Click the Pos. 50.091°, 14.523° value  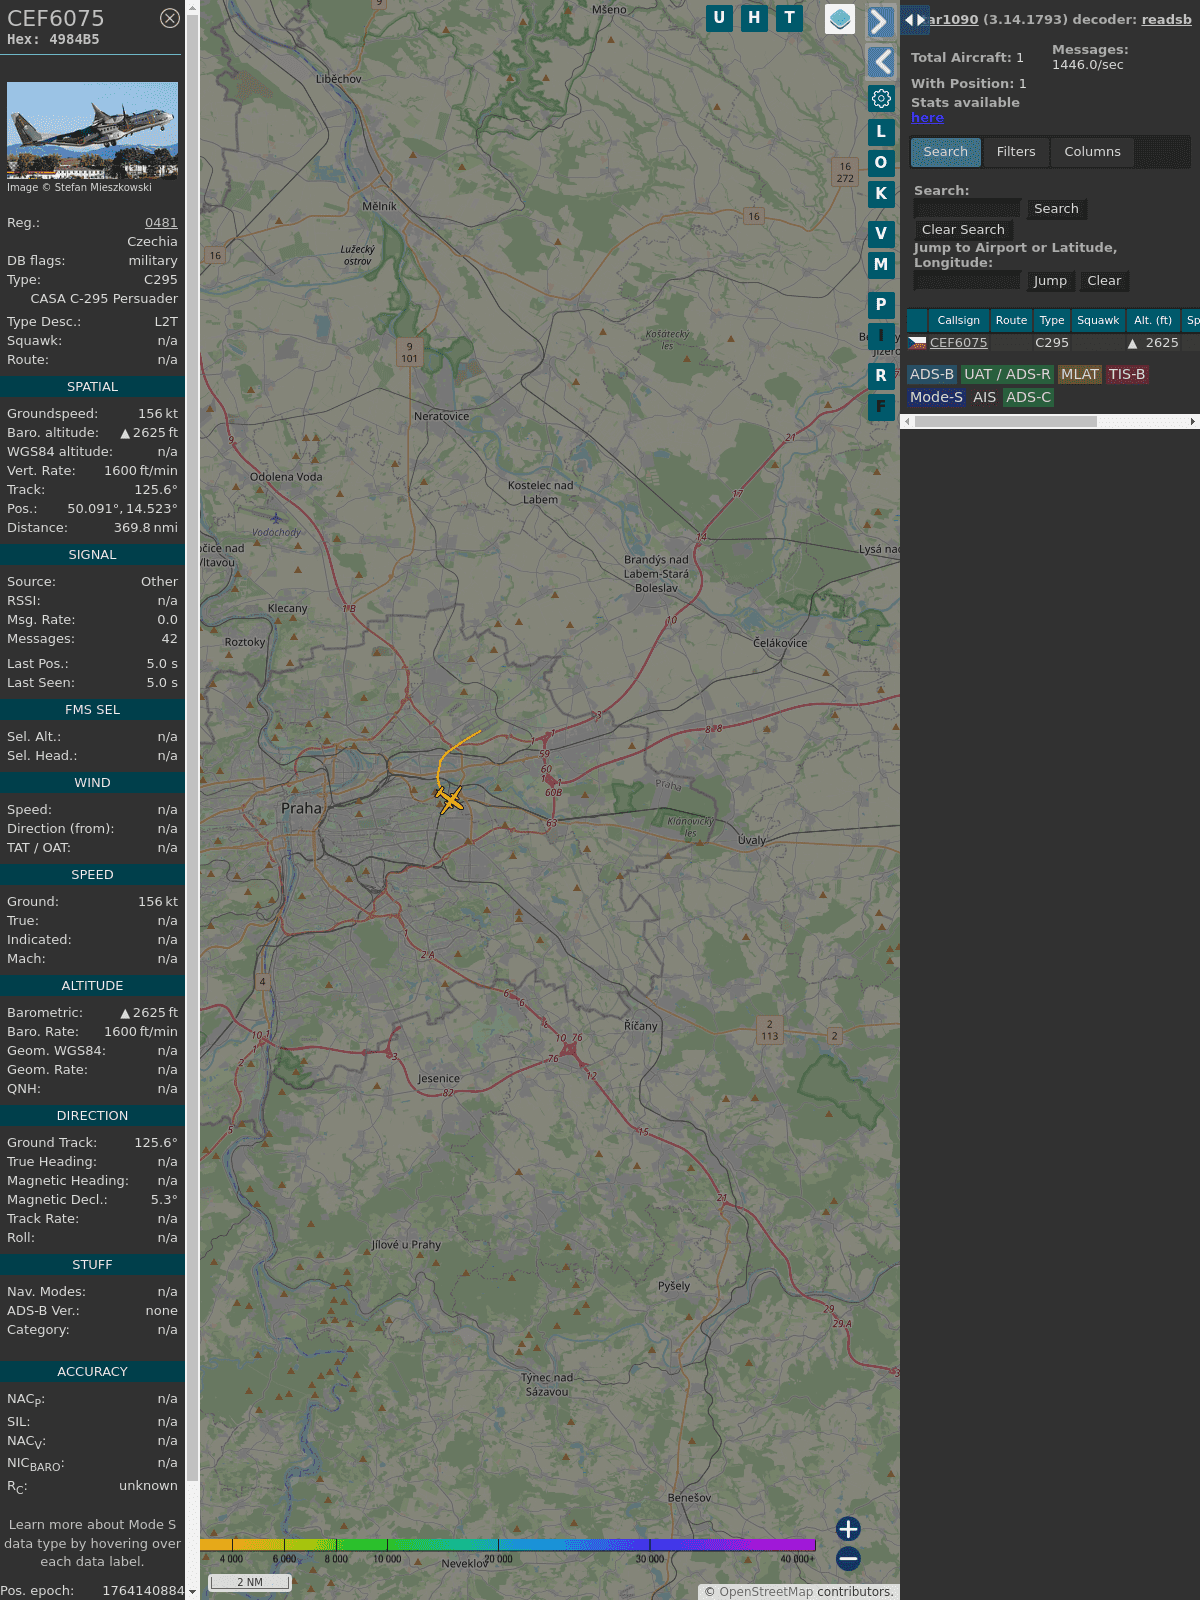(x=122, y=509)
